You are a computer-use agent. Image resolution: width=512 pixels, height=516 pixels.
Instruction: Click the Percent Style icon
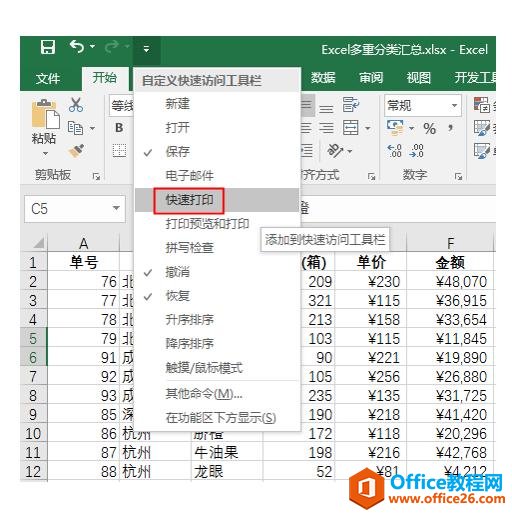[x=429, y=128]
